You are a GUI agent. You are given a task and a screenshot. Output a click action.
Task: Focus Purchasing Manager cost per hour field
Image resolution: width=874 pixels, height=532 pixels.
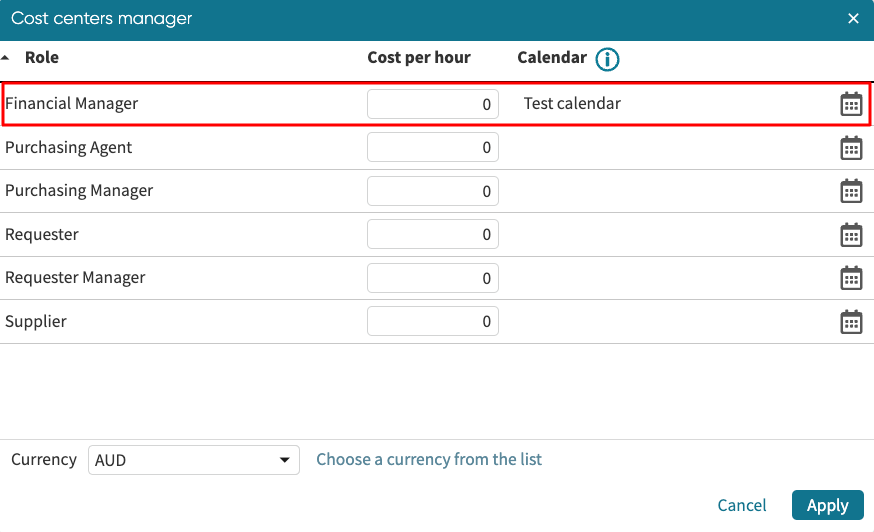point(432,191)
